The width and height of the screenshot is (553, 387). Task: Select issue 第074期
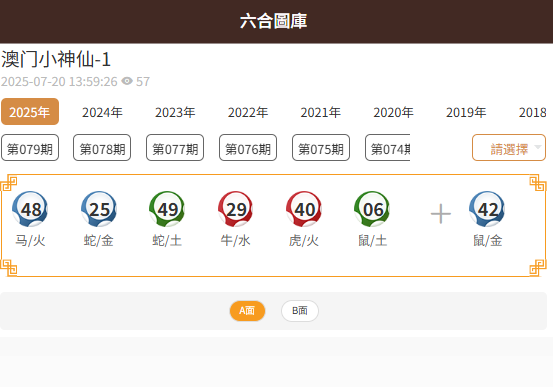click(x=388, y=148)
